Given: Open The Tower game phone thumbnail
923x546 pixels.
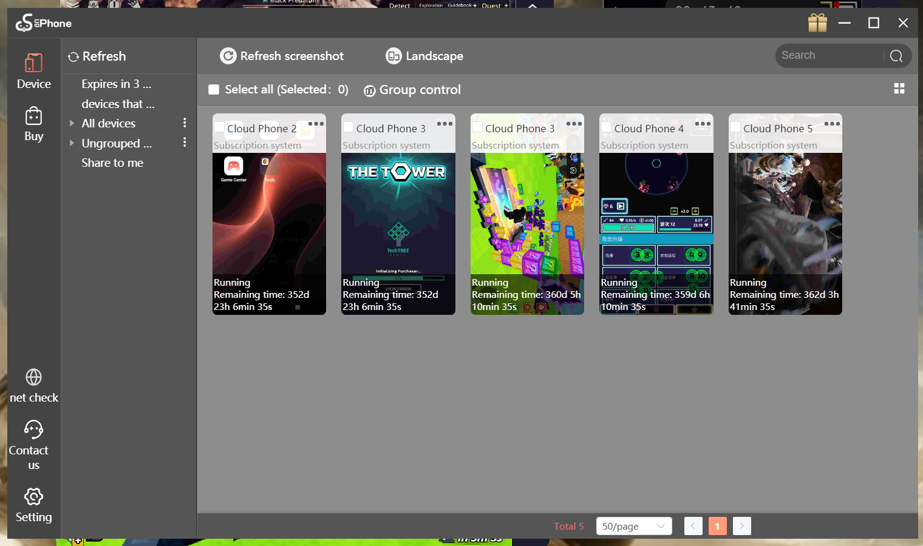Looking at the screenshot, I should 398,214.
